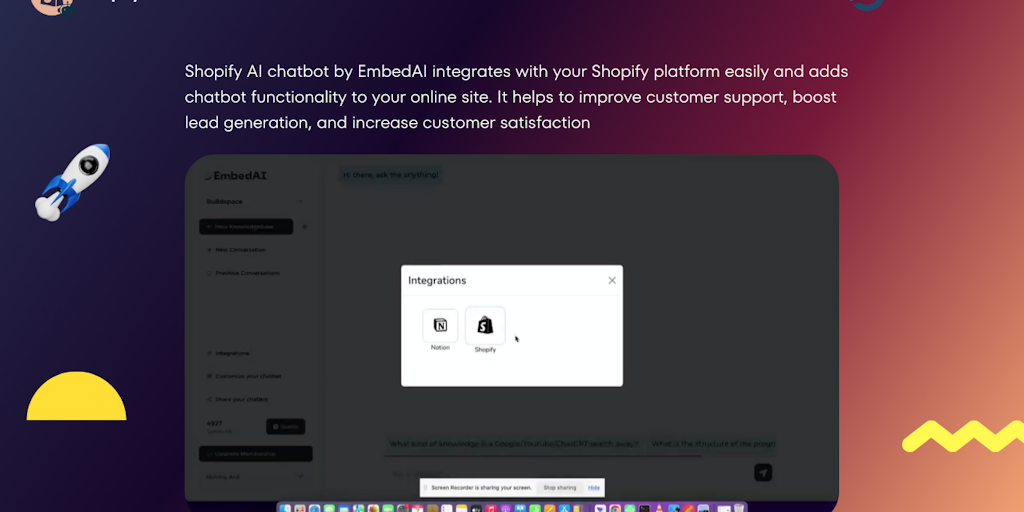
Task: Select the Shopify integration icon
Action: (485, 325)
